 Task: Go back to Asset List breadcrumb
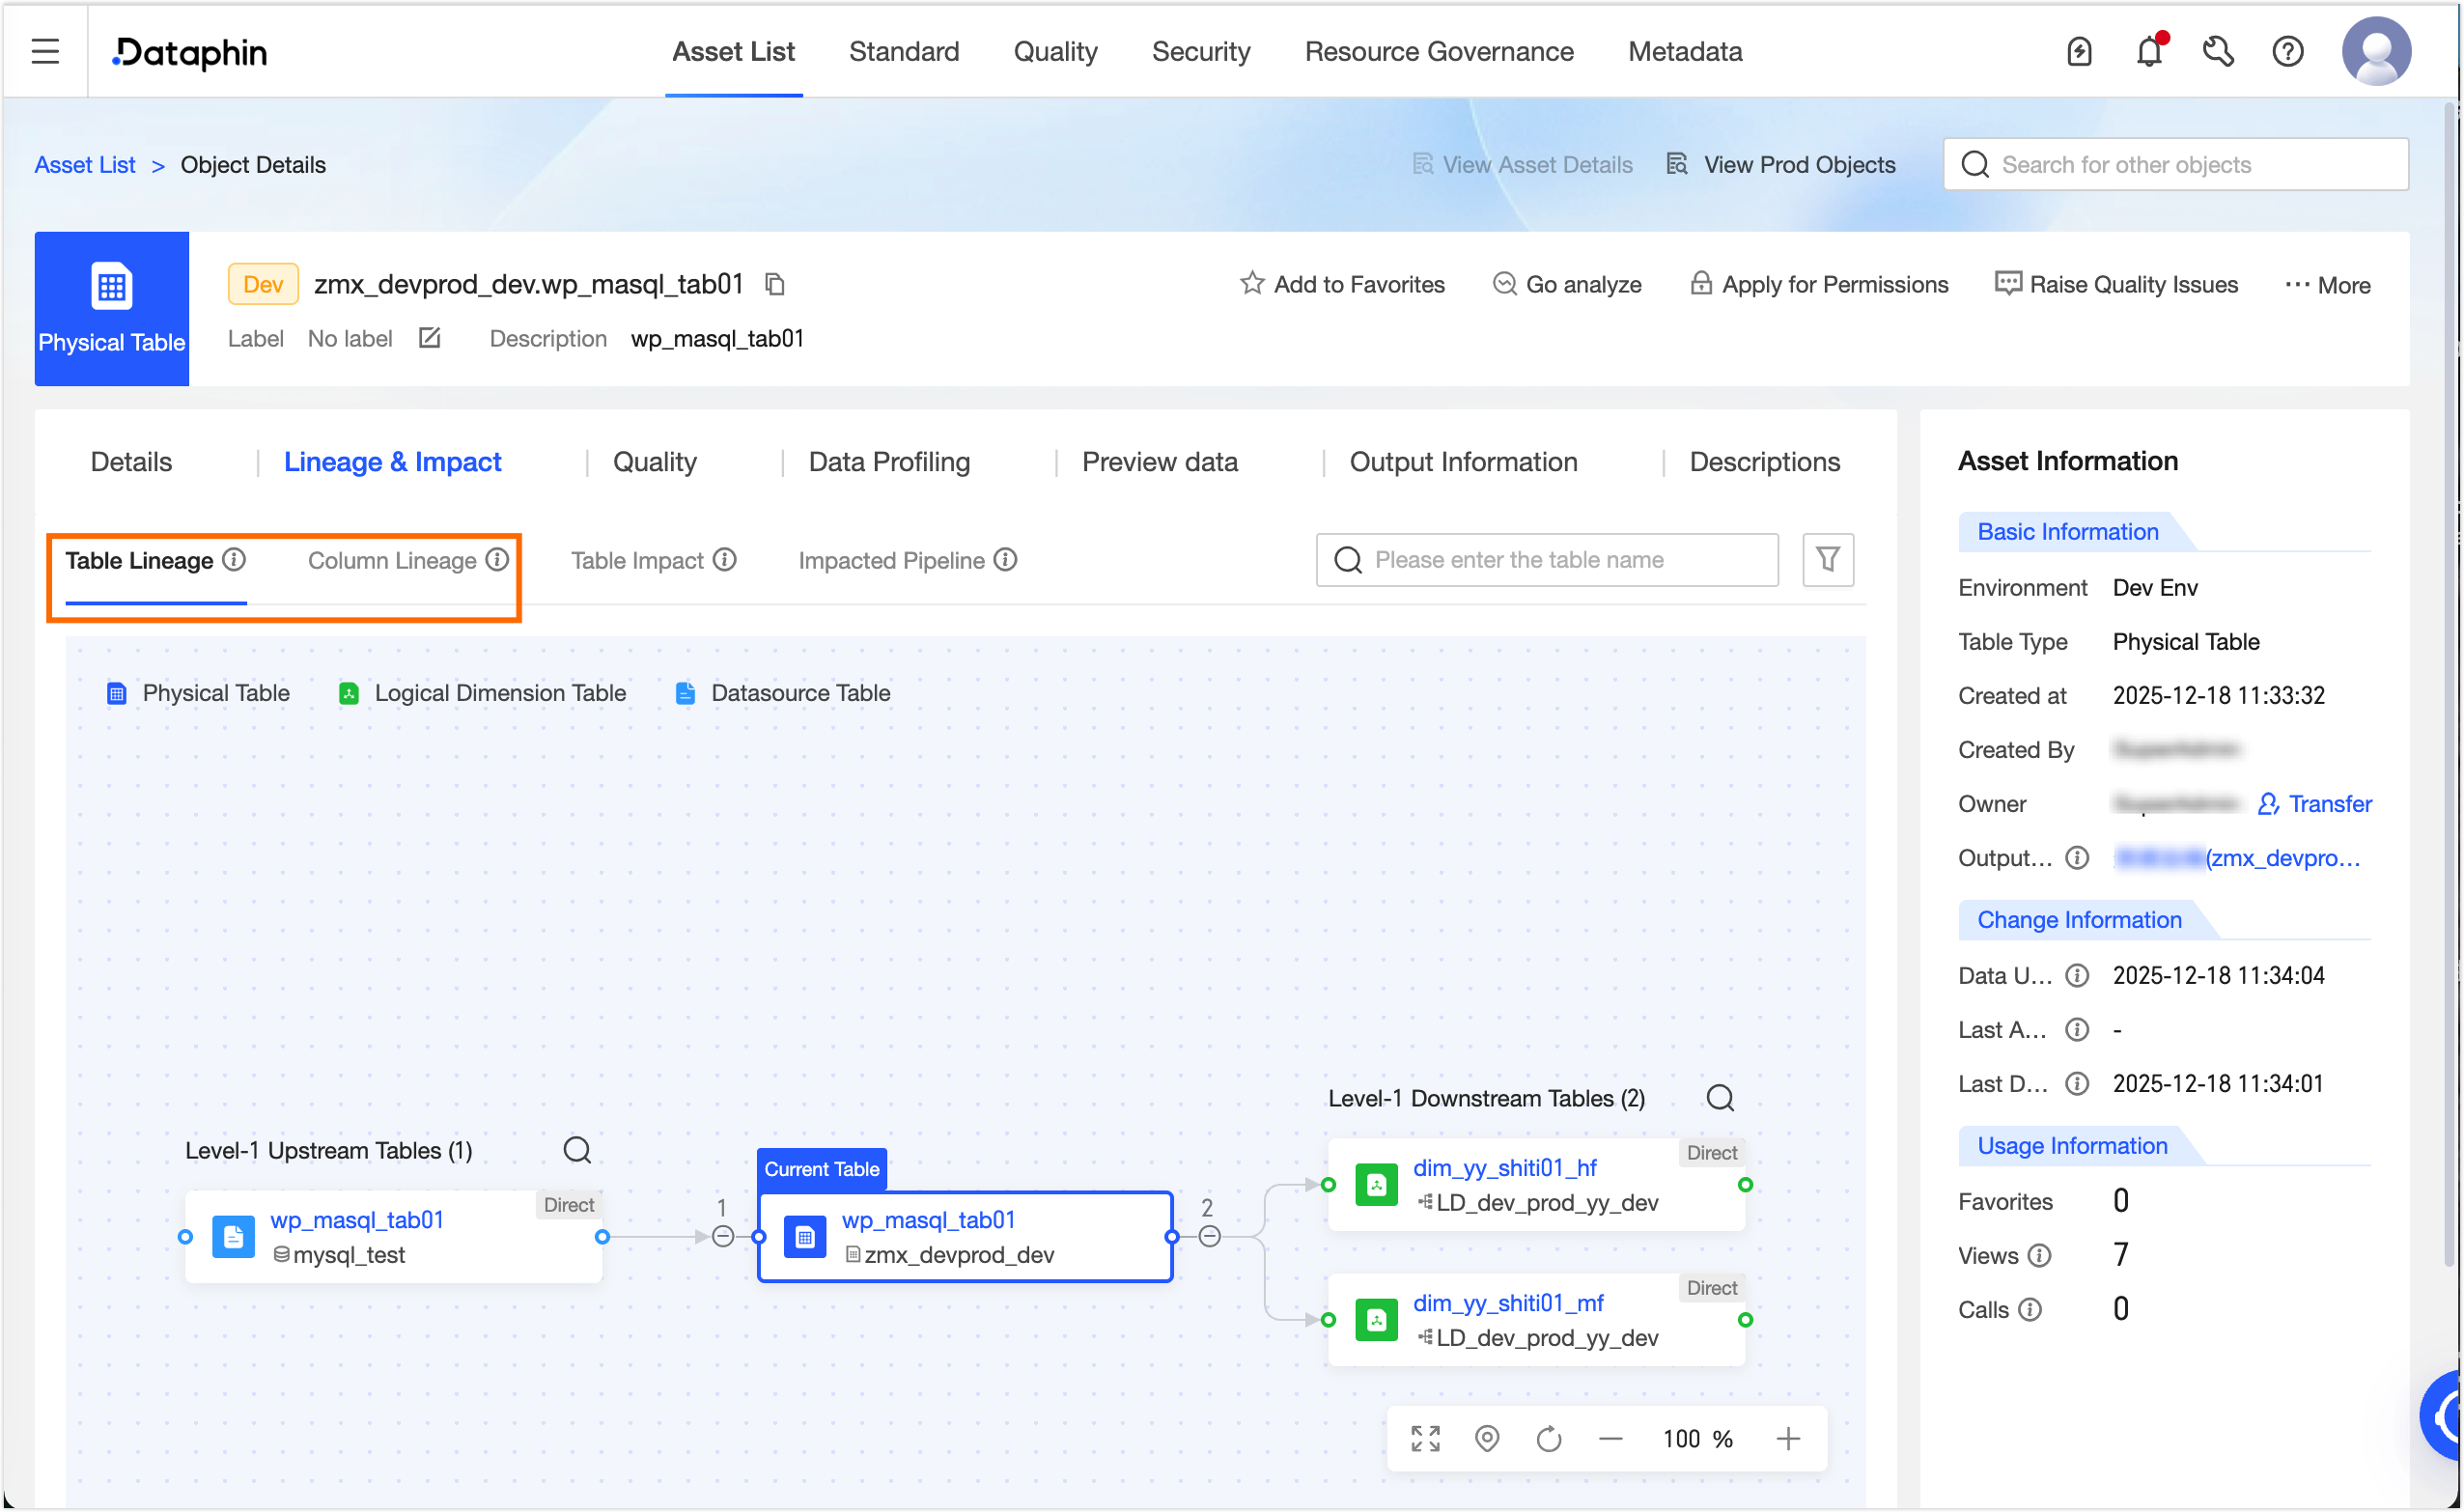pos(85,164)
